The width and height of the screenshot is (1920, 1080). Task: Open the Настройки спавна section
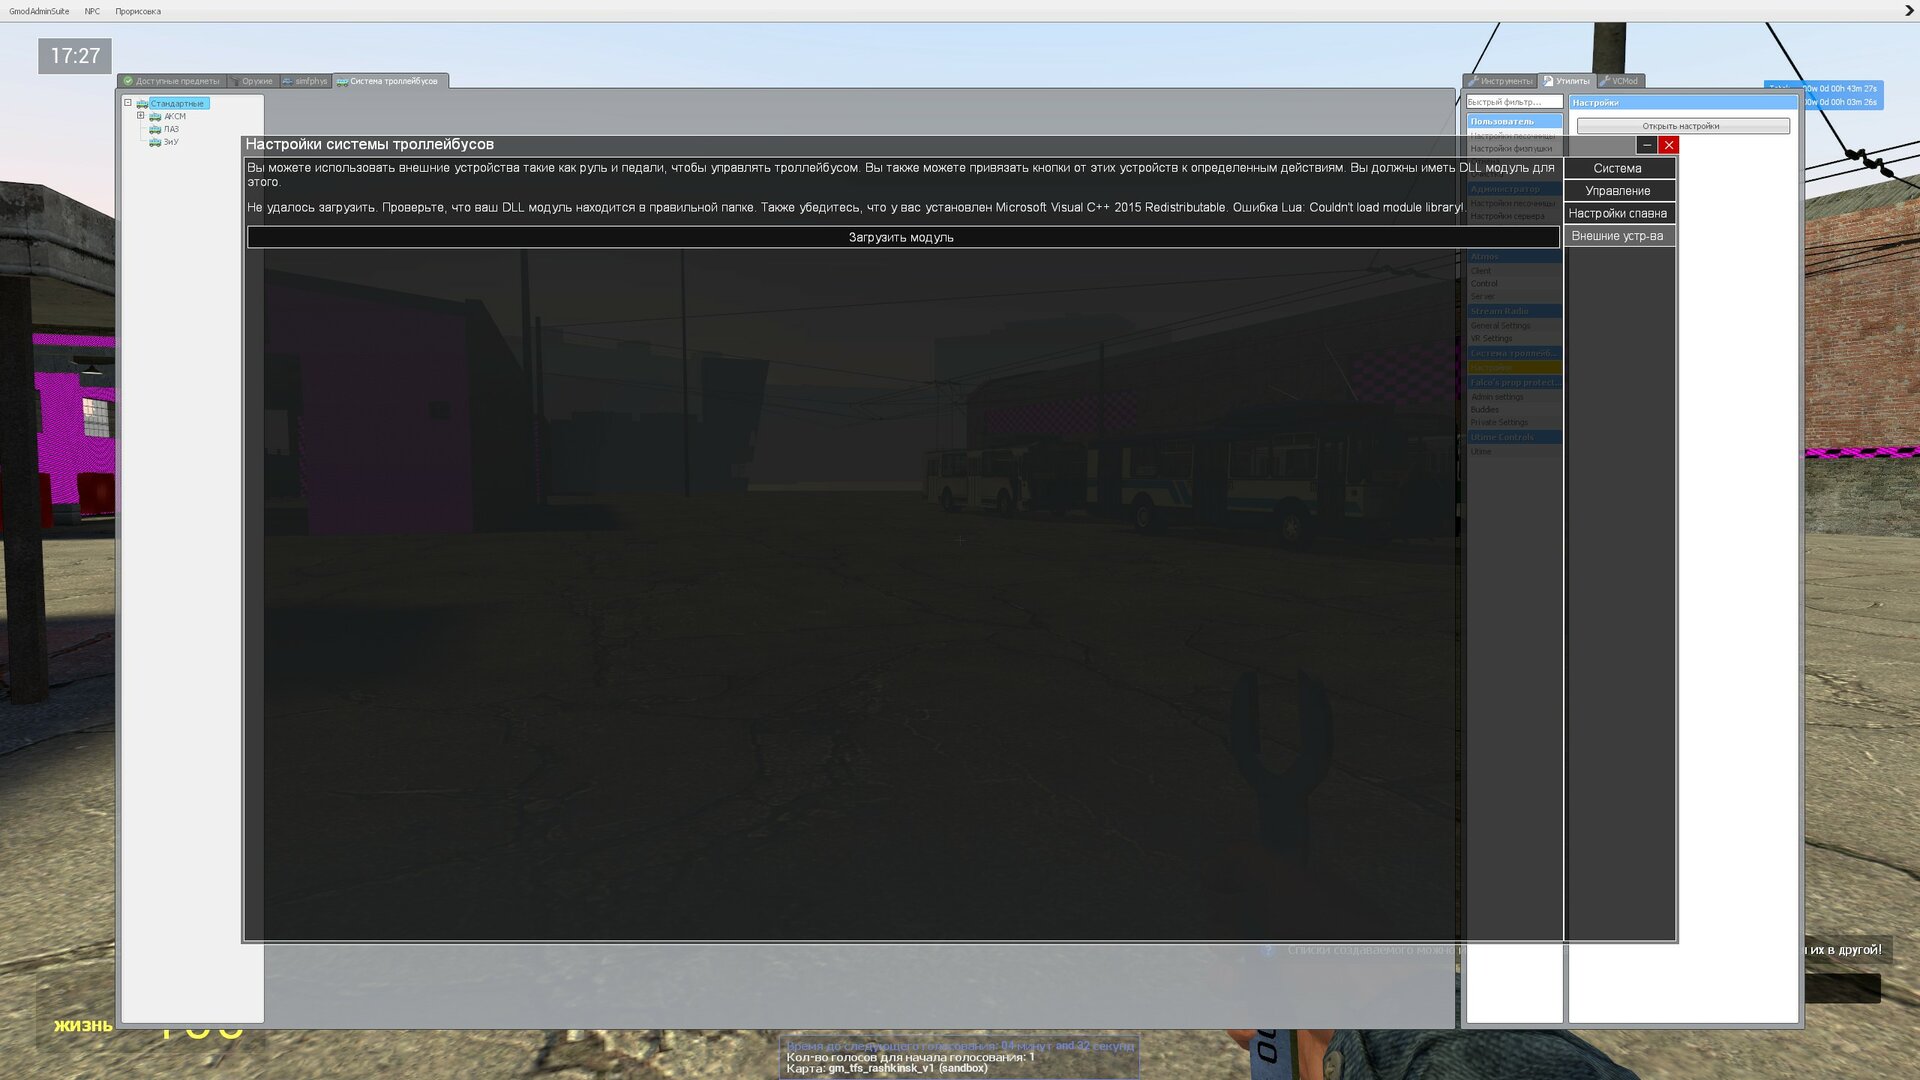(x=1617, y=213)
